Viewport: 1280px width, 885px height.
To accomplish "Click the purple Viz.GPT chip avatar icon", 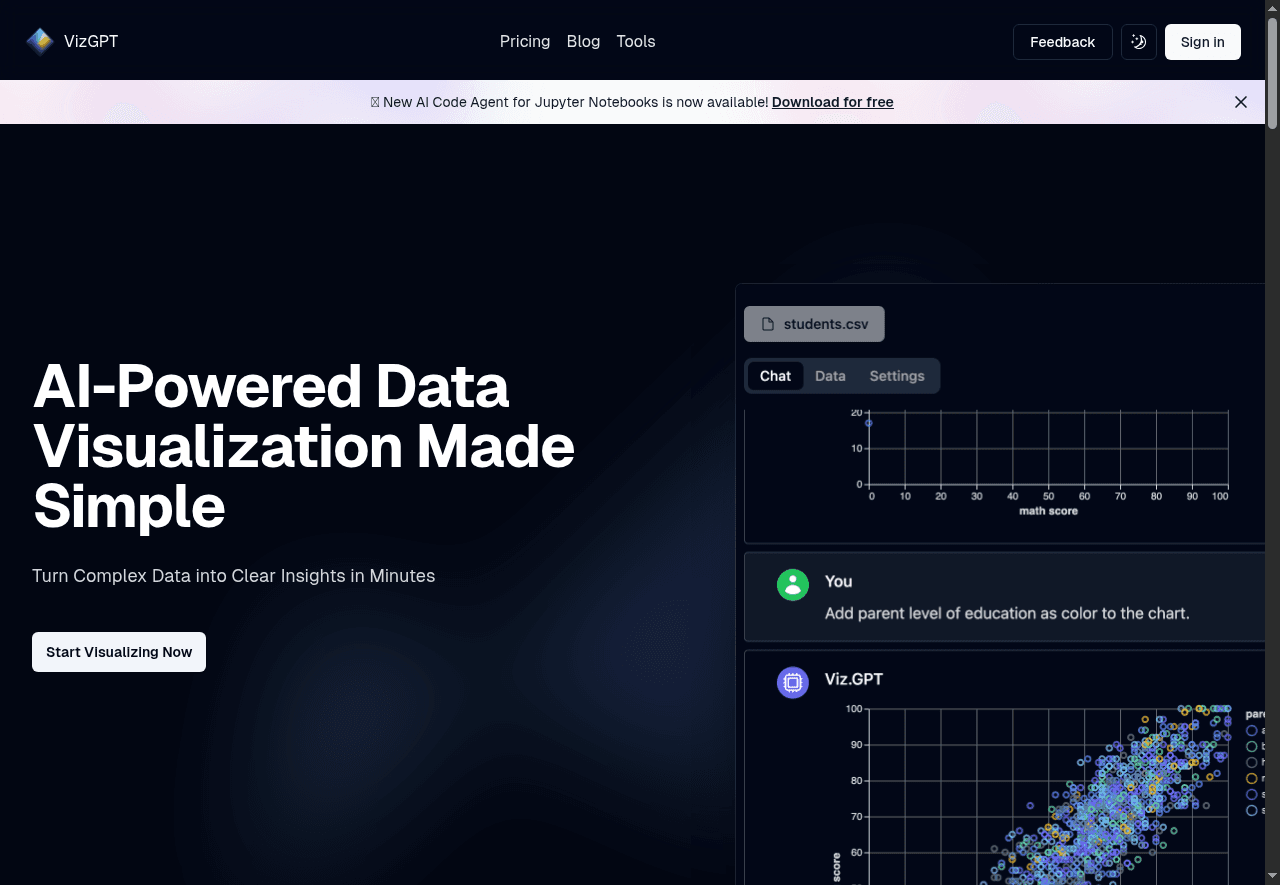I will pyautogui.click(x=792, y=683).
